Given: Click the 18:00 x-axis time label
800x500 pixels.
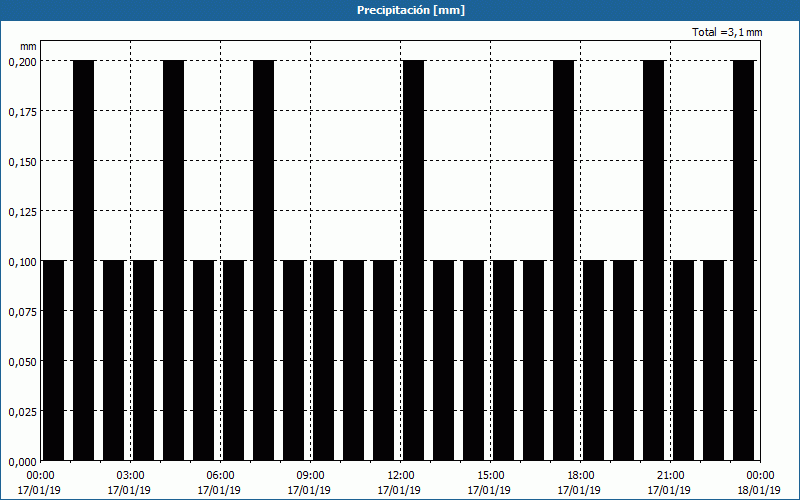Looking at the screenshot, I should tap(581, 476).
